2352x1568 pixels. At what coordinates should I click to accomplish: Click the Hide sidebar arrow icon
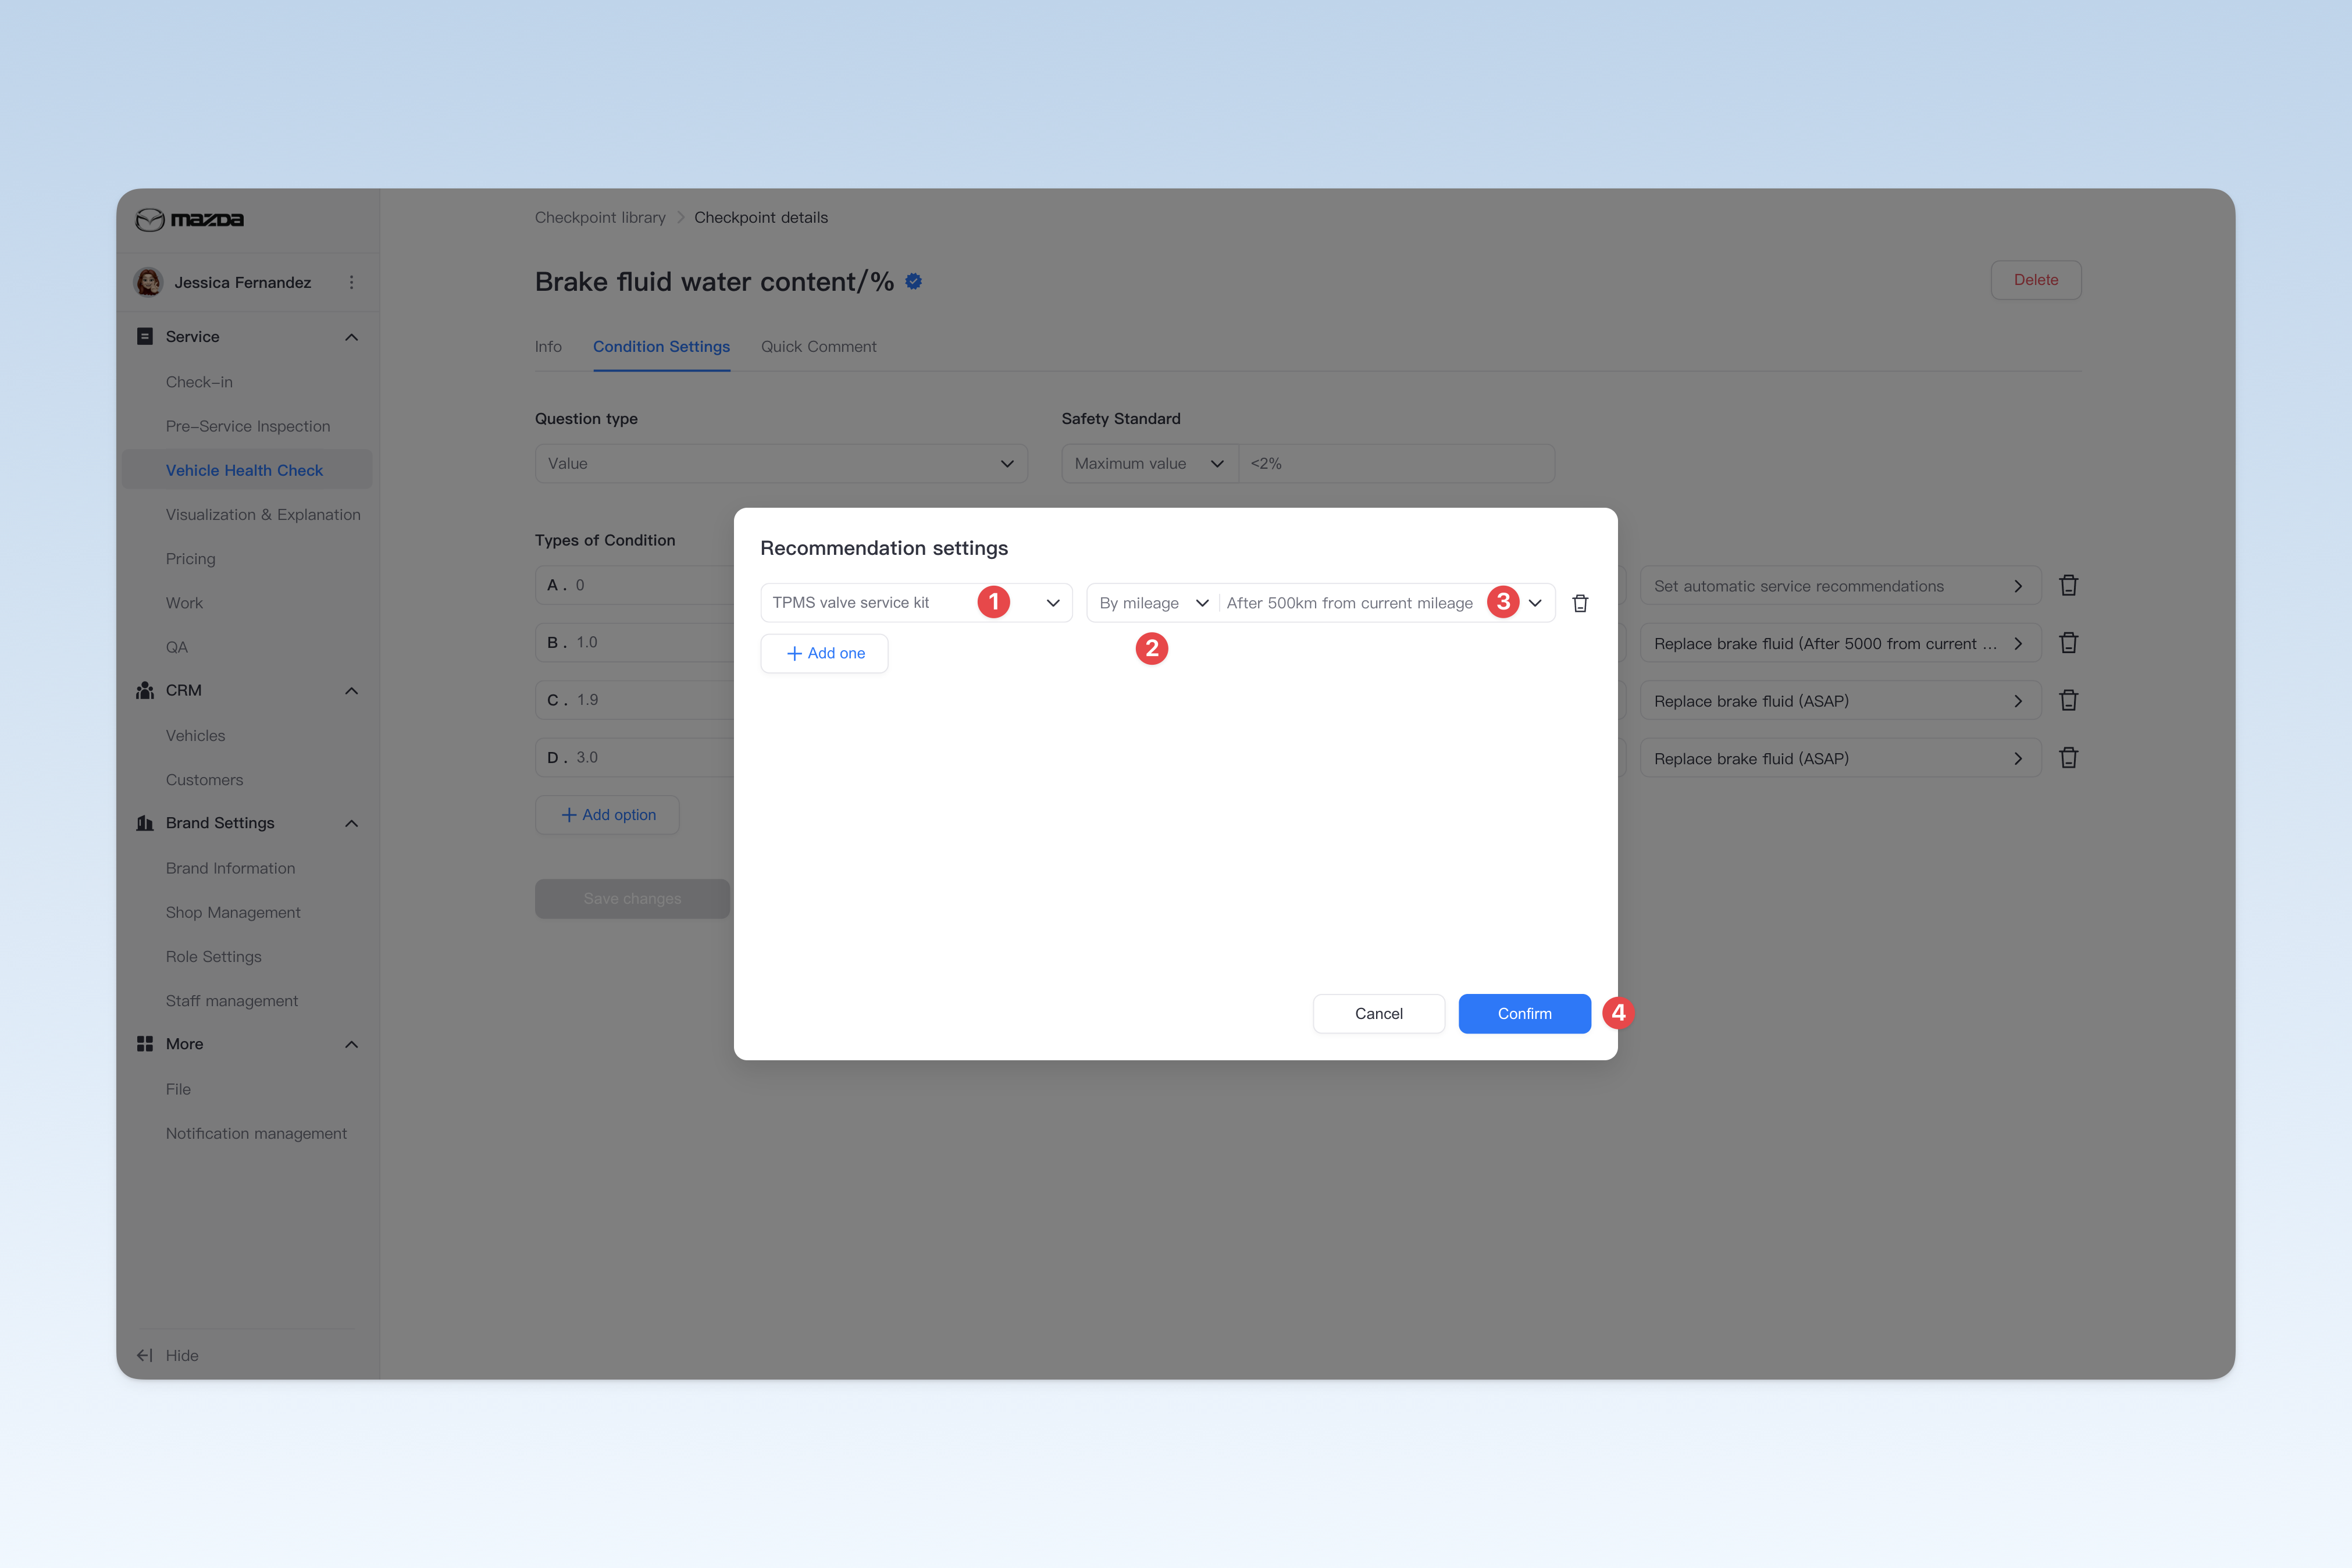145,1355
